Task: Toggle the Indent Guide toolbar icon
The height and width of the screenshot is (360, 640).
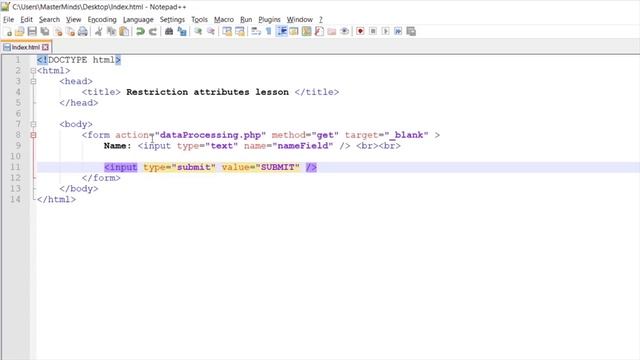Action: [282, 31]
